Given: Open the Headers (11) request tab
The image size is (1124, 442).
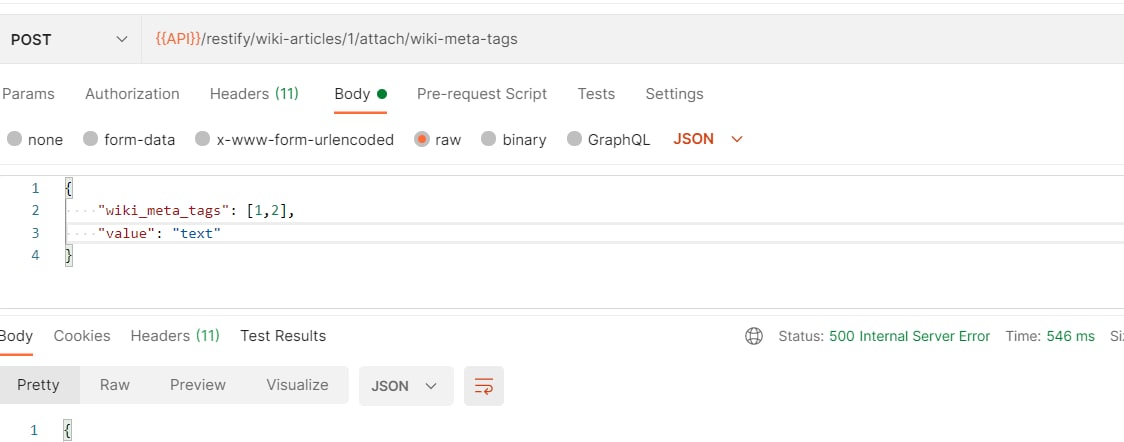Looking at the screenshot, I should click(254, 94).
